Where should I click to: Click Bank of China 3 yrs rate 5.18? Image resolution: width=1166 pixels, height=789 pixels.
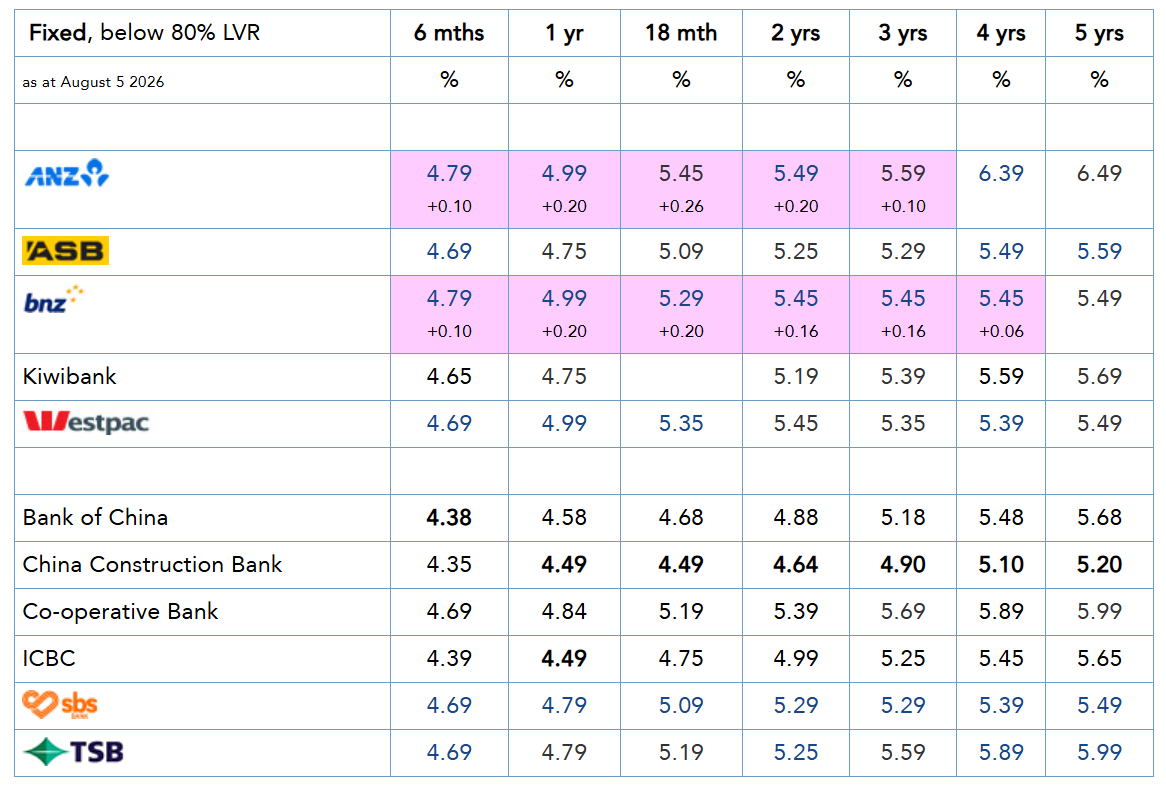(x=903, y=518)
